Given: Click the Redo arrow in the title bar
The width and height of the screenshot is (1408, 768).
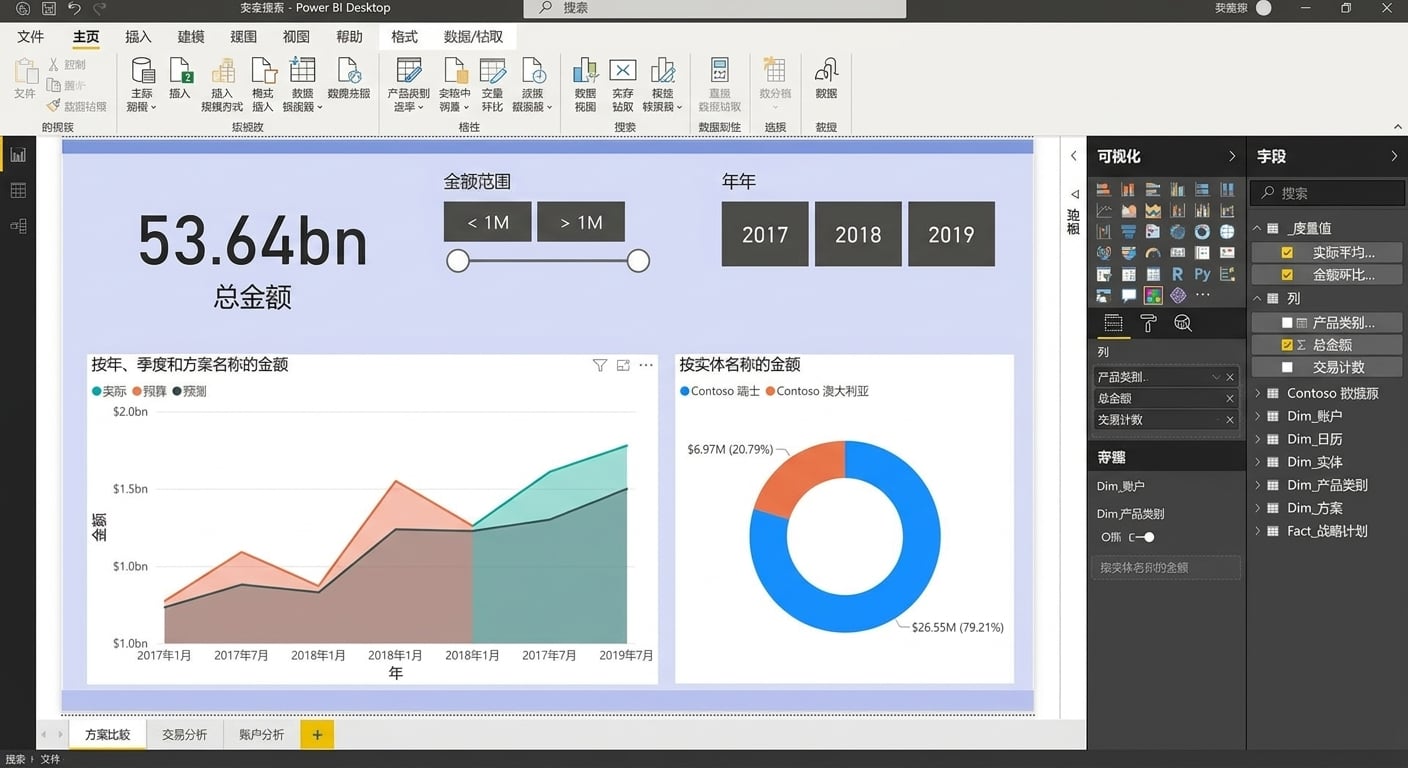Looking at the screenshot, I should tap(100, 8).
